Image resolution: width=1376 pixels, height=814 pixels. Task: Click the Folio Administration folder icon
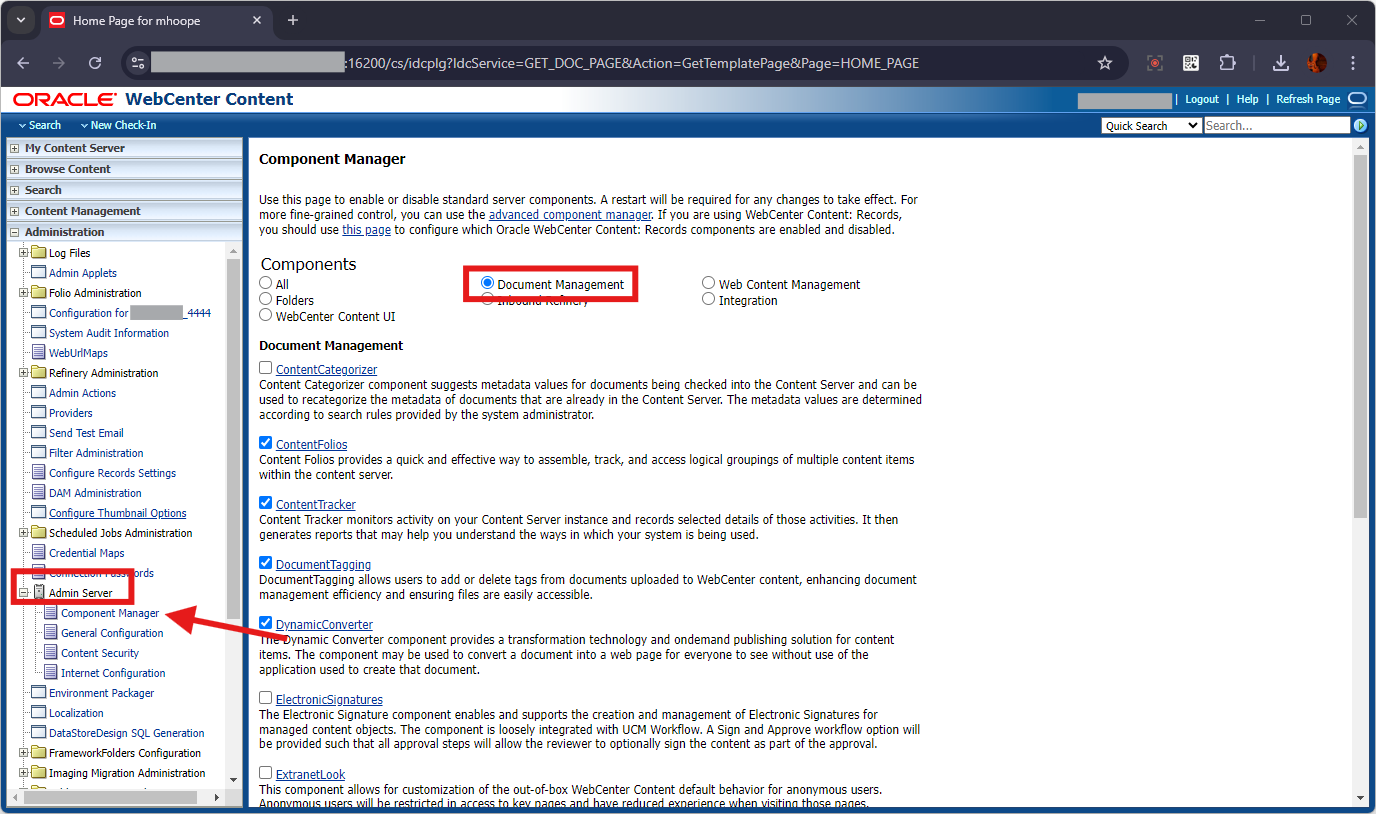(39, 293)
